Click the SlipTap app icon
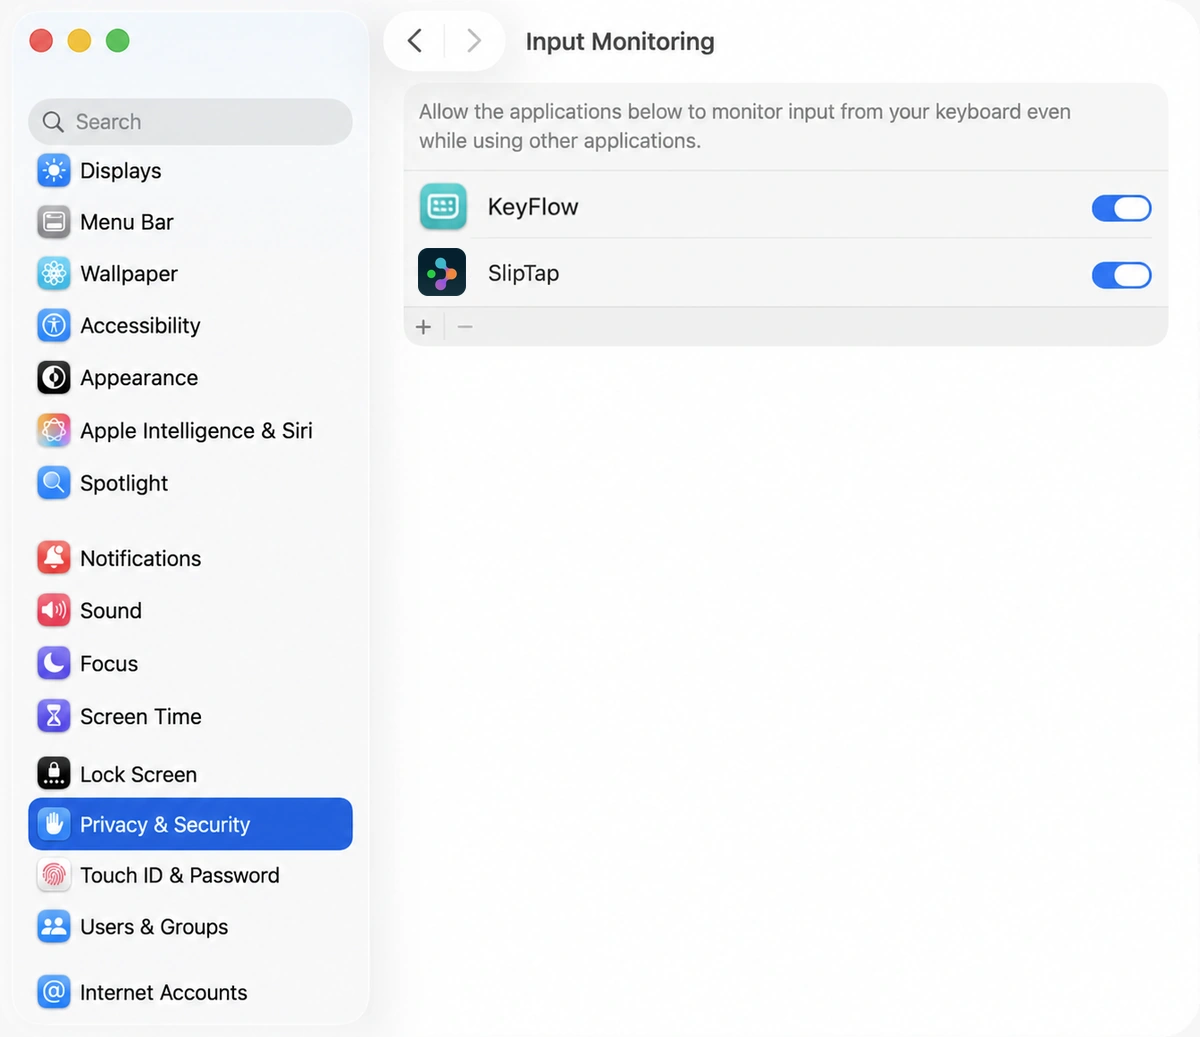1200x1037 pixels. 442,272
